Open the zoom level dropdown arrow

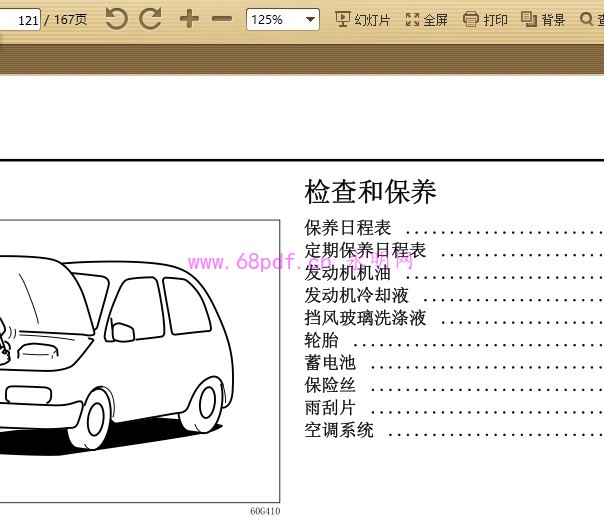[x=309, y=19]
